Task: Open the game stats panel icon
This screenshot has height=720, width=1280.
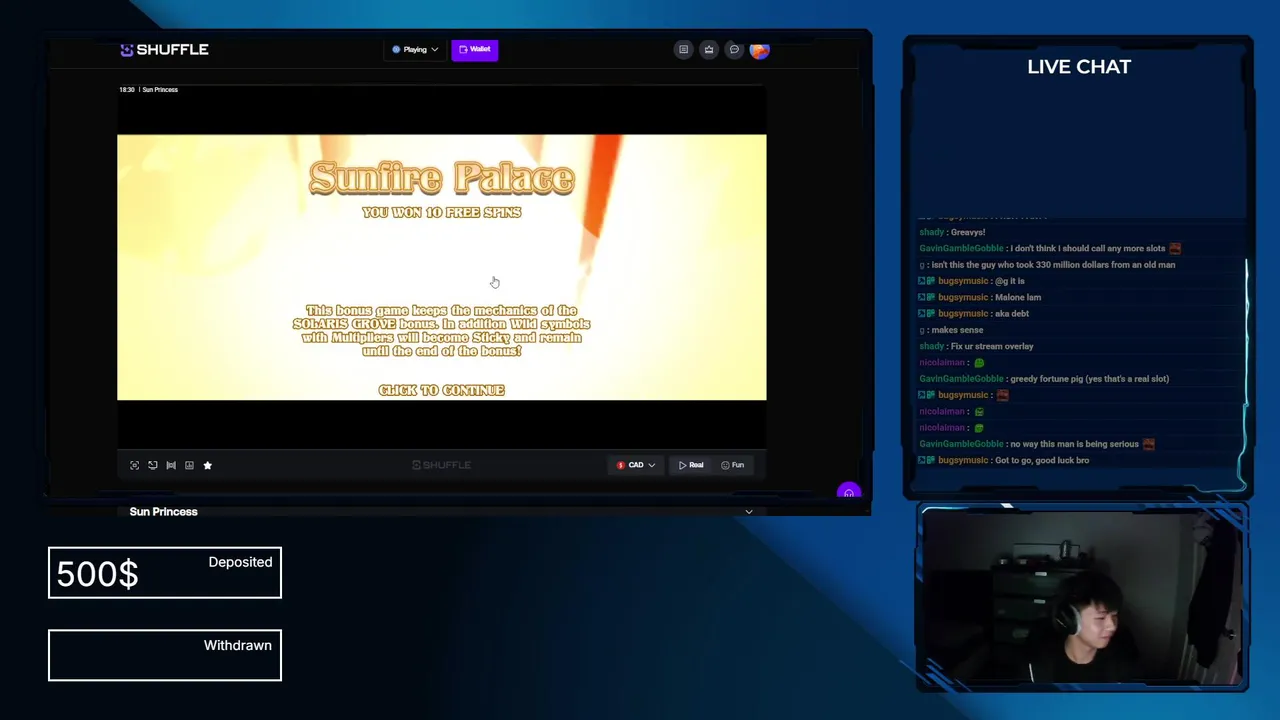Action: click(189, 465)
